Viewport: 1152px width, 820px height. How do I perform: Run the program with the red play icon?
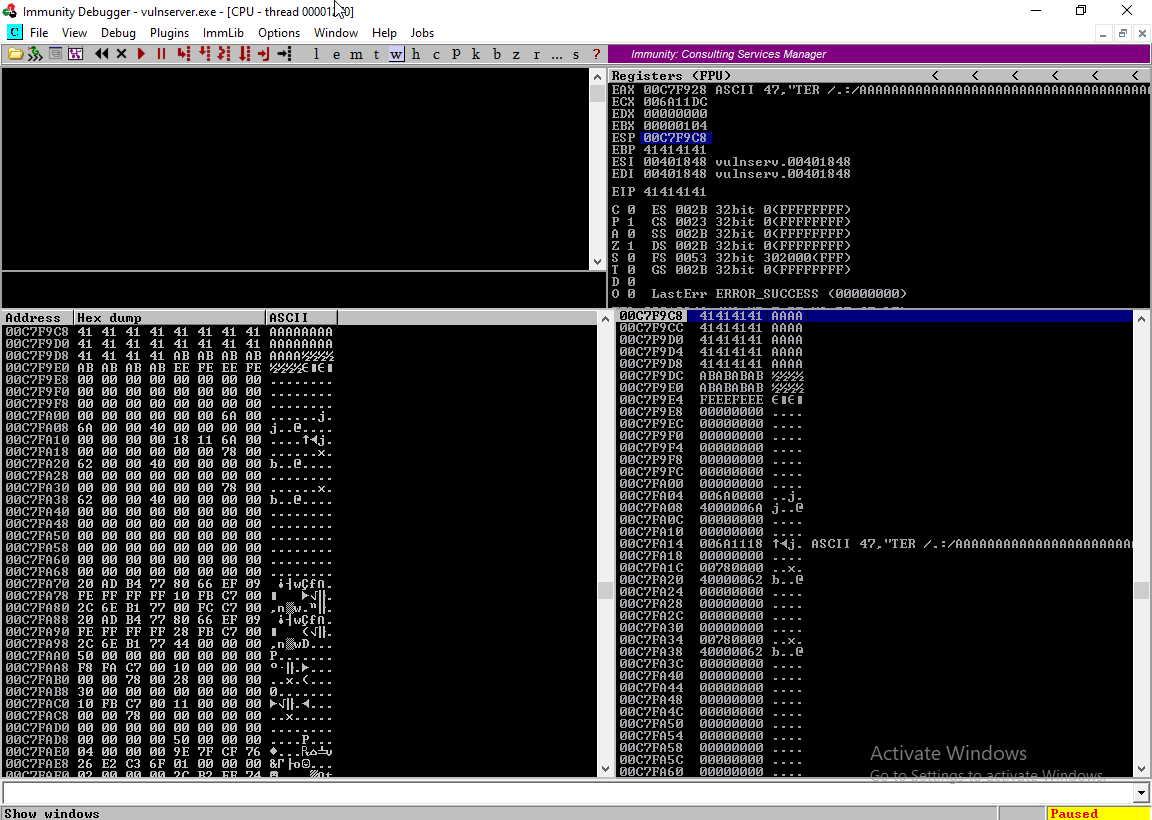(x=141, y=54)
